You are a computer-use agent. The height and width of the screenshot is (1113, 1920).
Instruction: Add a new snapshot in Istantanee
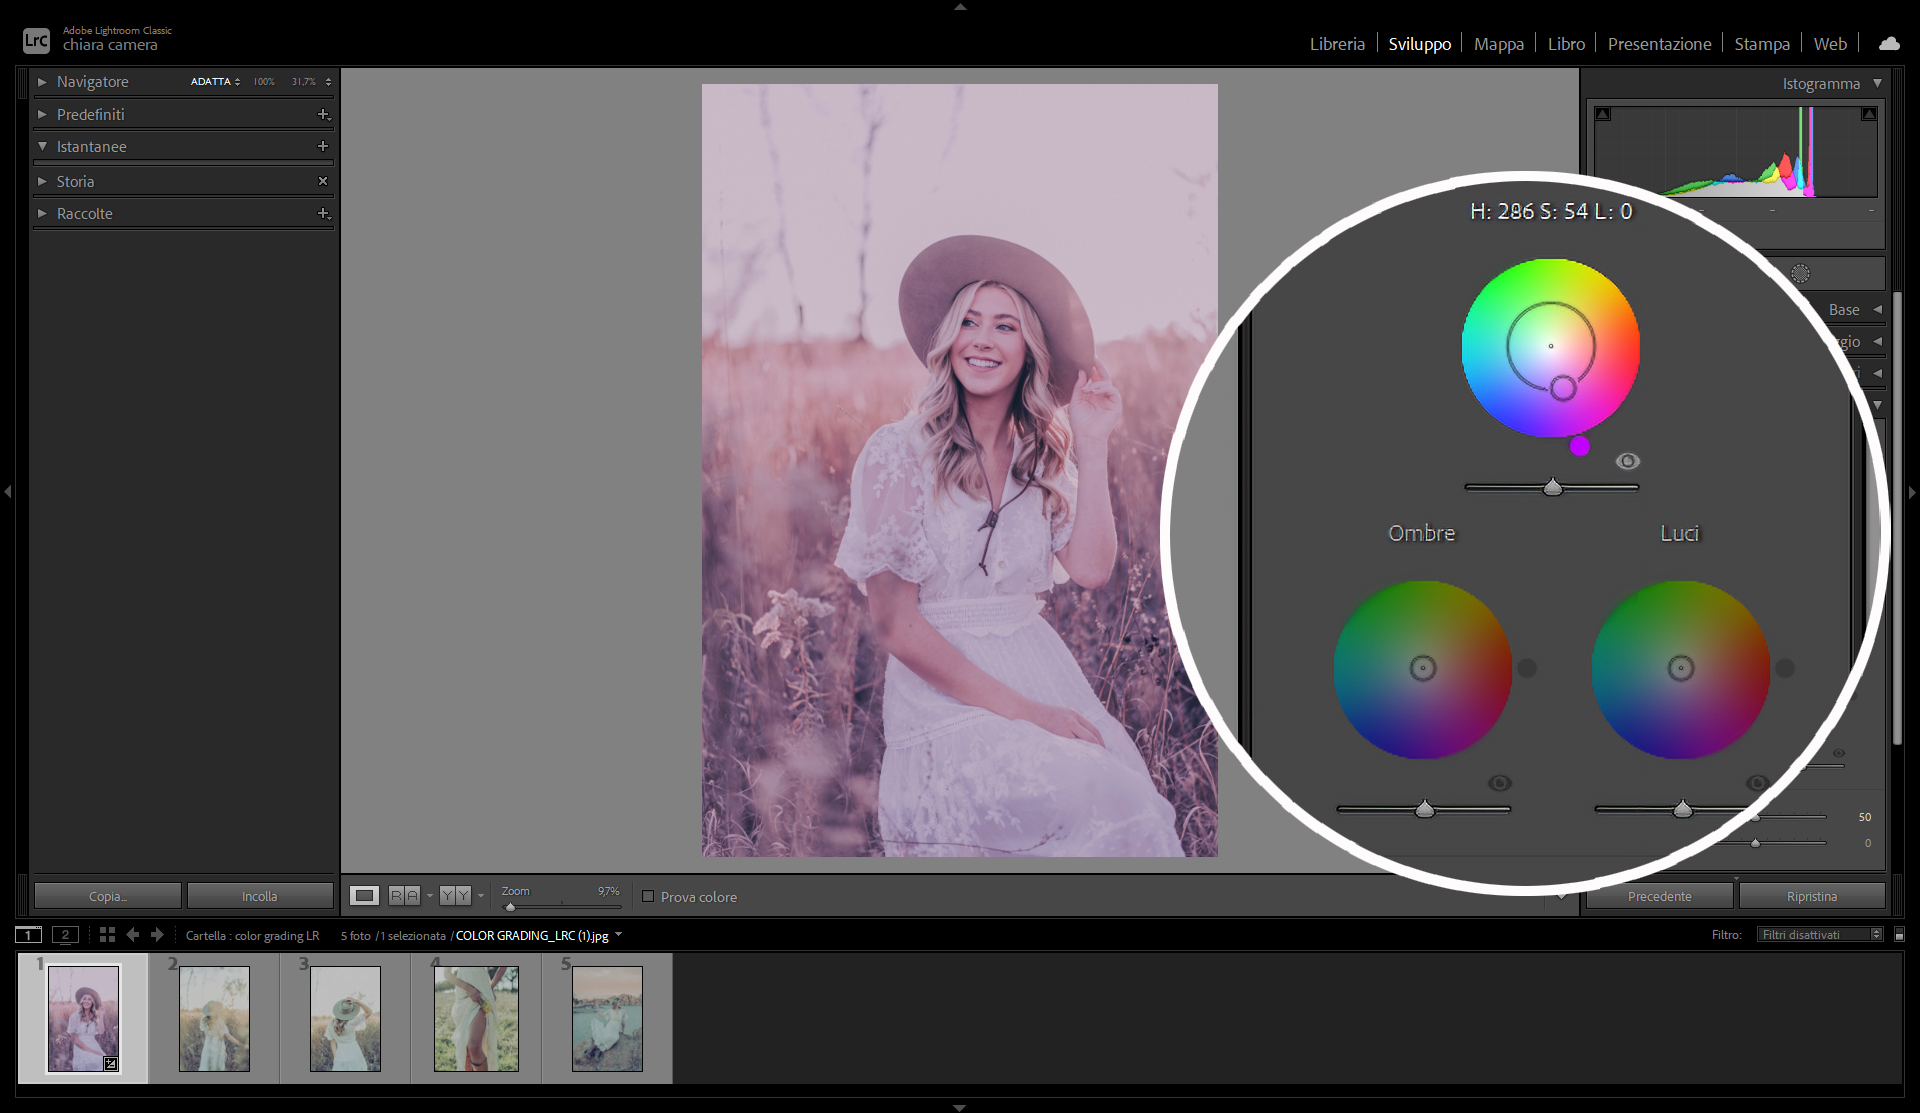point(323,146)
